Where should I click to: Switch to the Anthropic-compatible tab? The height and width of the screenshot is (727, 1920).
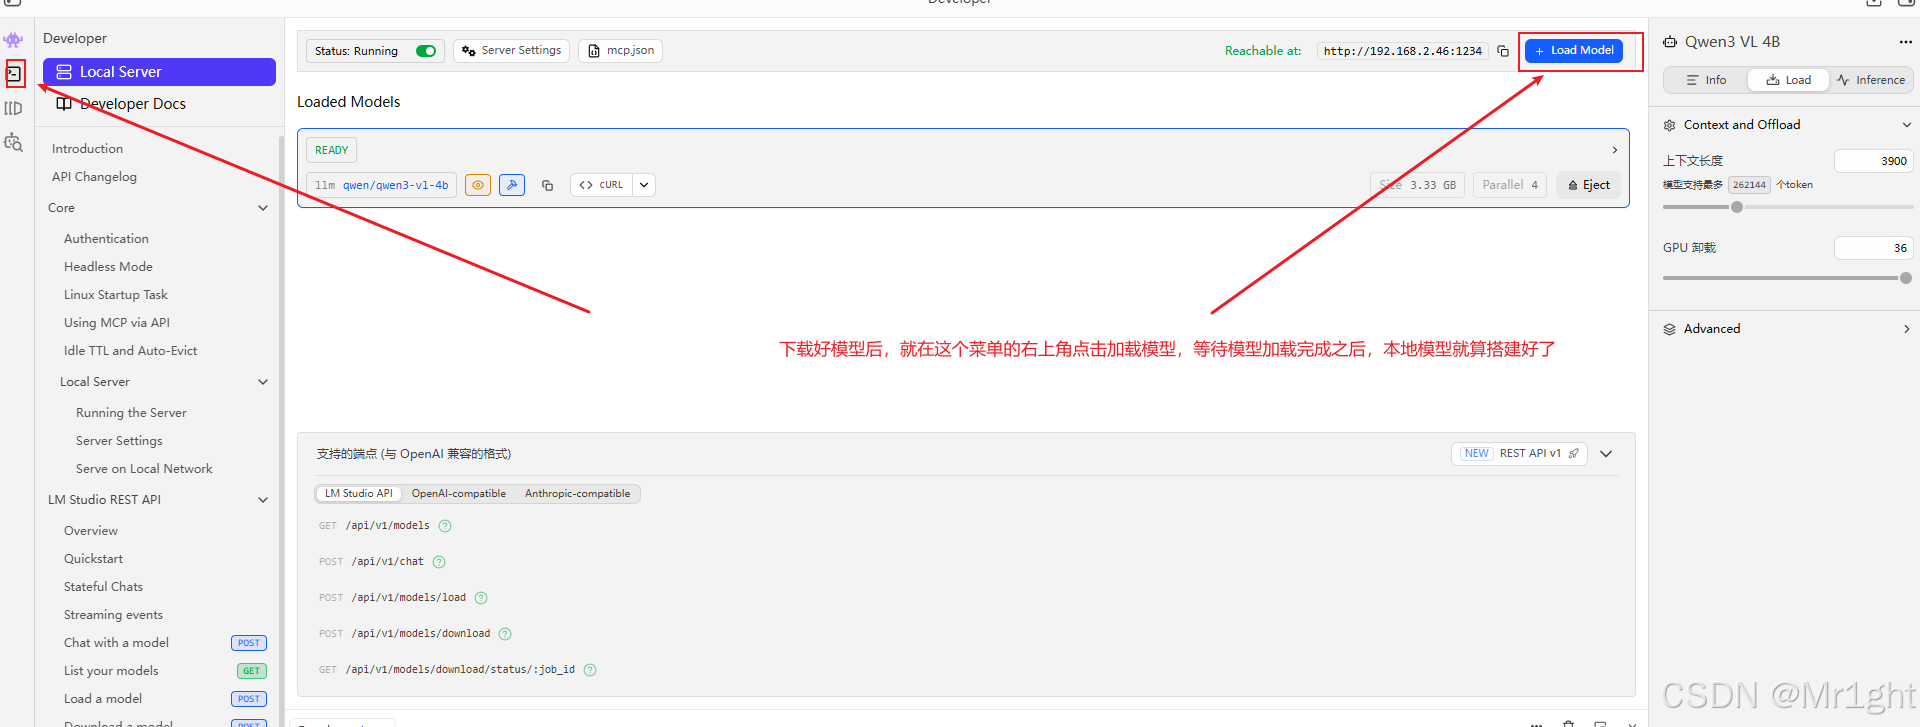(x=577, y=494)
